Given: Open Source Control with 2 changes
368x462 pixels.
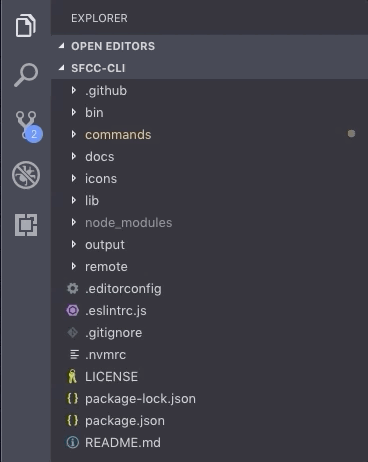Looking at the screenshot, I should click(x=28, y=127).
